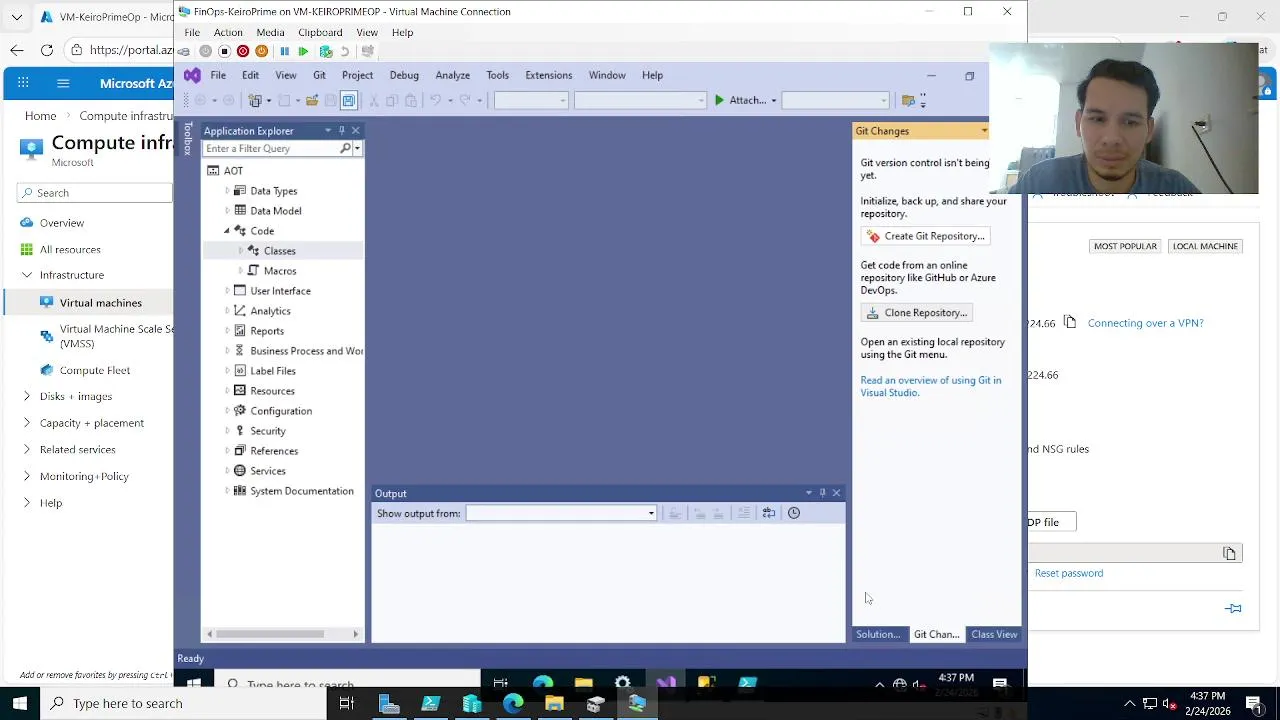The image size is (1280, 720).
Task: Click Clone Repository button
Action: point(917,313)
